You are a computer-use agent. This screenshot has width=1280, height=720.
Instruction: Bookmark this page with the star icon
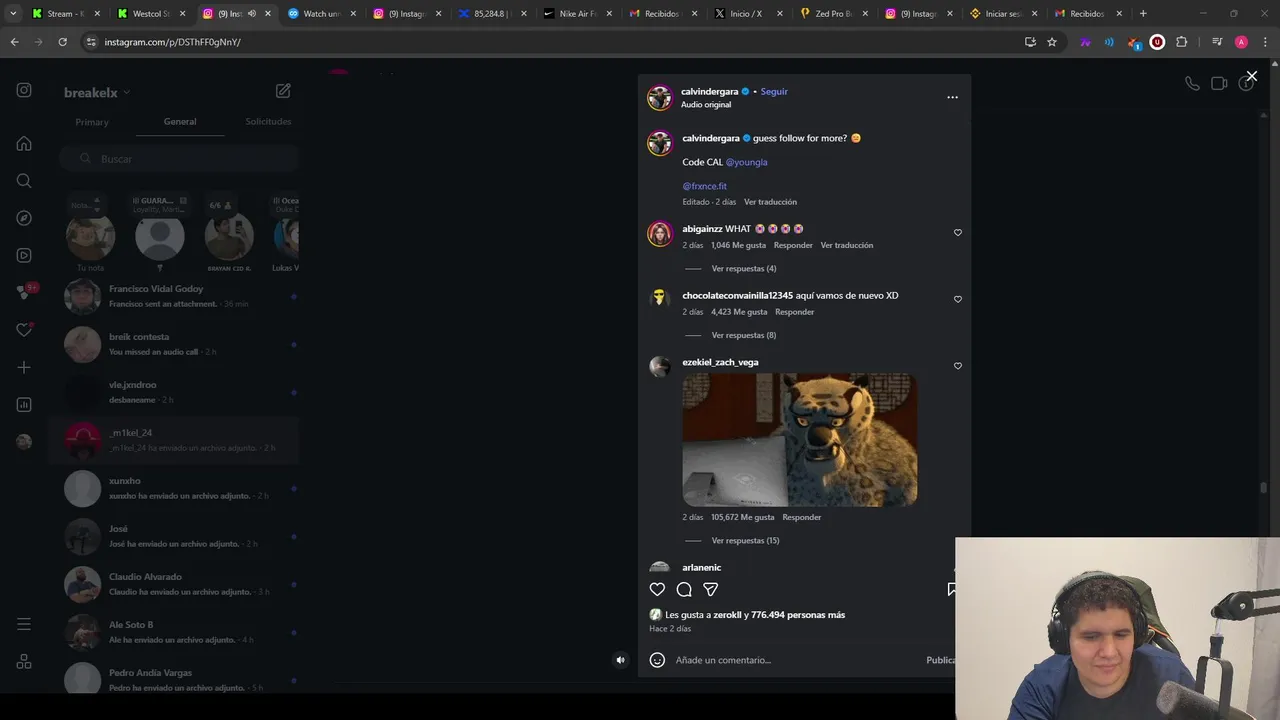tap(1052, 42)
